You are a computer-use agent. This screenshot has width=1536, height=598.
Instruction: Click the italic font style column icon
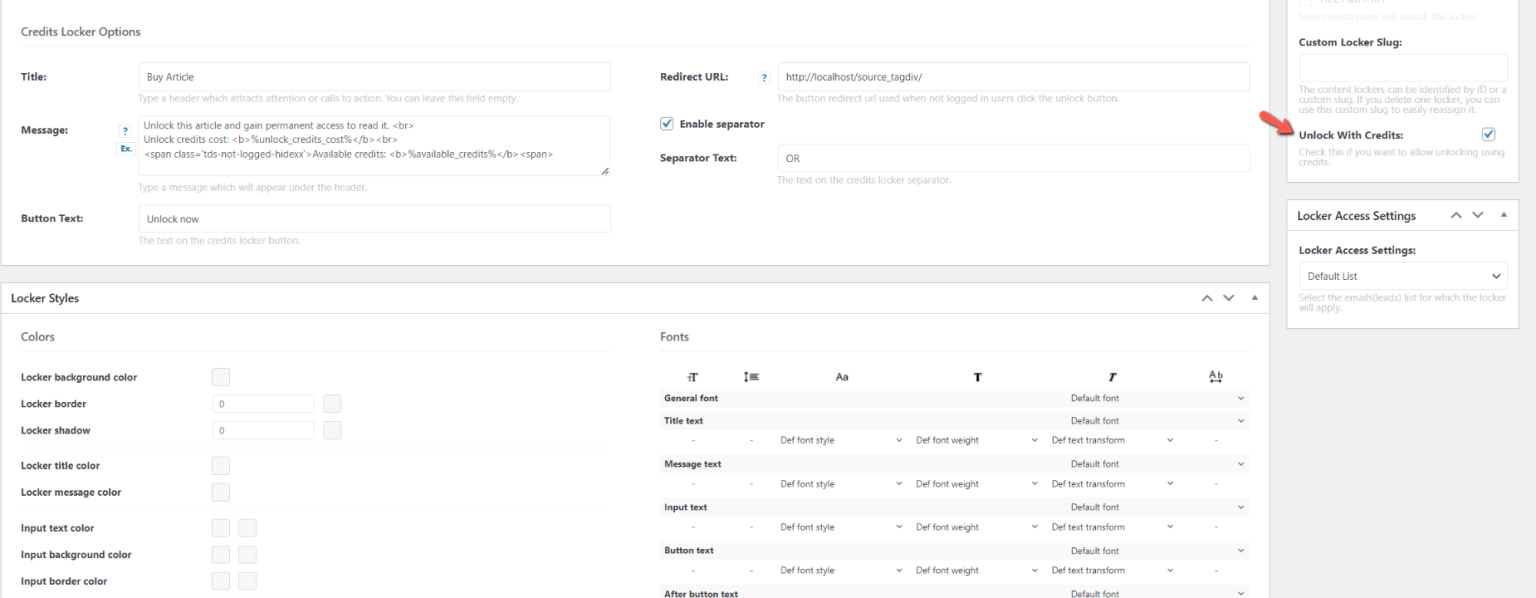click(x=1111, y=376)
